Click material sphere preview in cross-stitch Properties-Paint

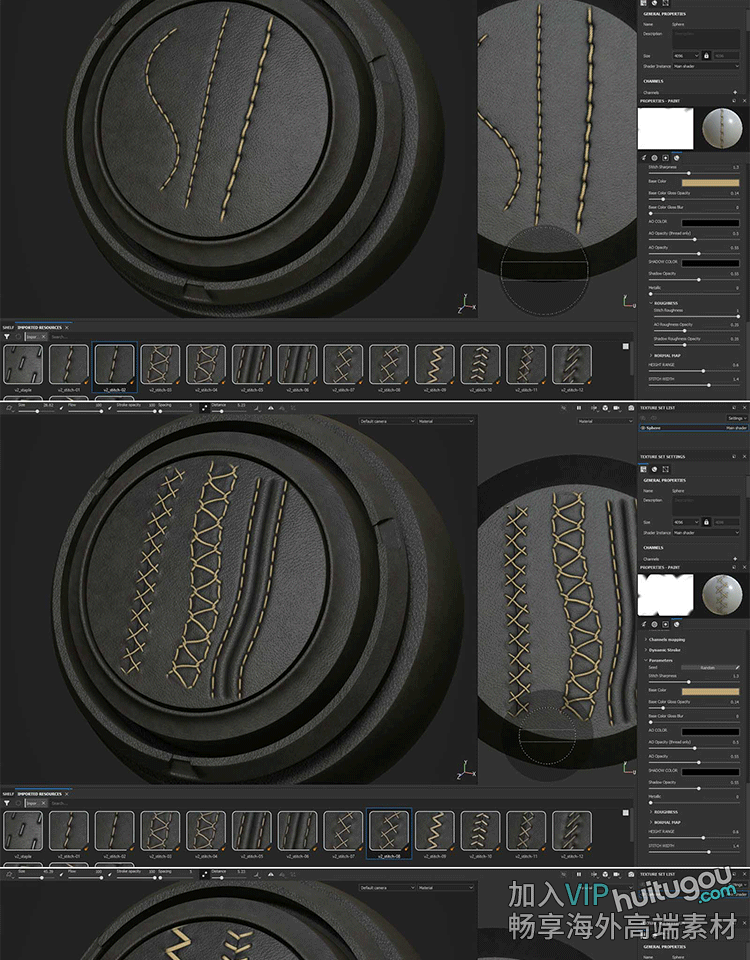[721, 594]
